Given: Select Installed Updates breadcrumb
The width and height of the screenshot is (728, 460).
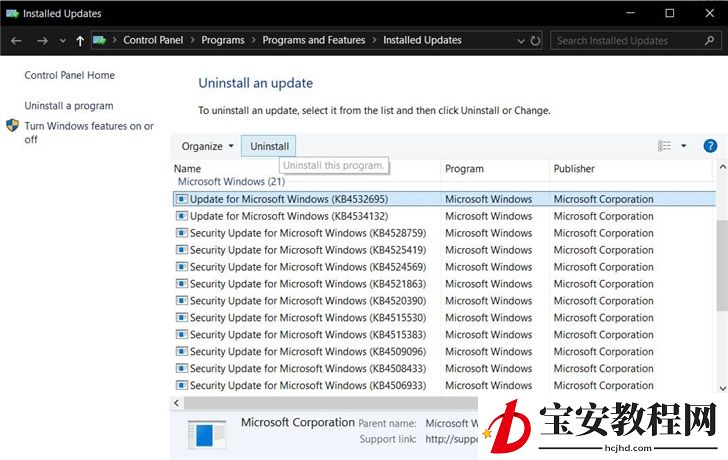Looking at the screenshot, I should (x=422, y=40).
